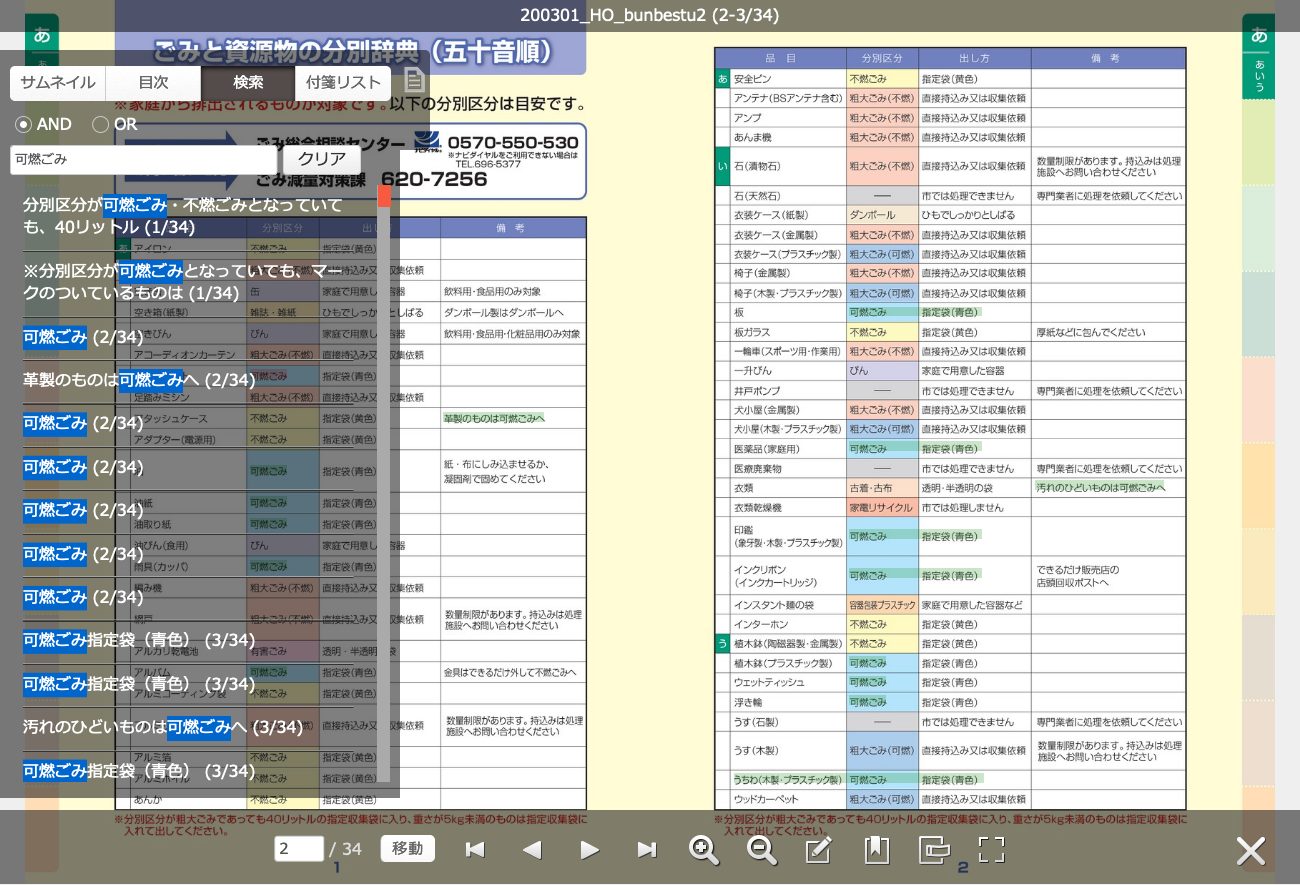
Task: Click the 移動 button
Action: pyautogui.click(x=407, y=848)
